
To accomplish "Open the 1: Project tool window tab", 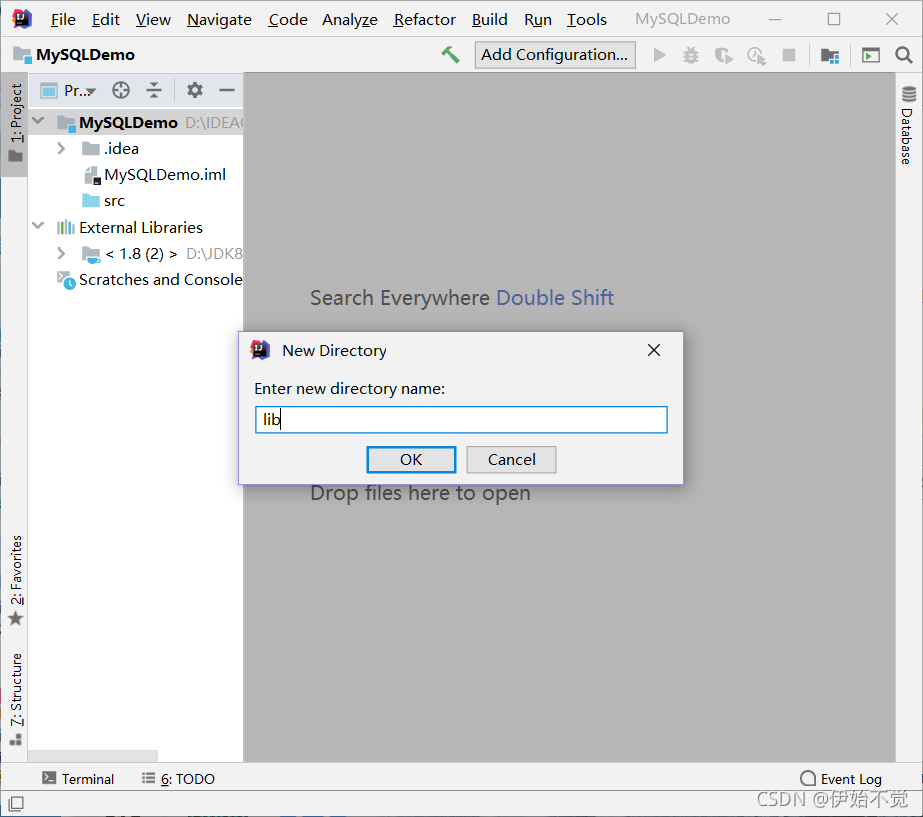I will (x=15, y=124).
